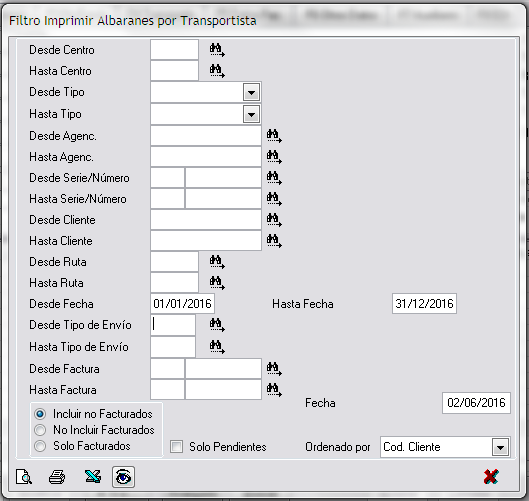Open lookup for Desde Tipo de Envío
This screenshot has height=501, width=529.
(217, 325)
